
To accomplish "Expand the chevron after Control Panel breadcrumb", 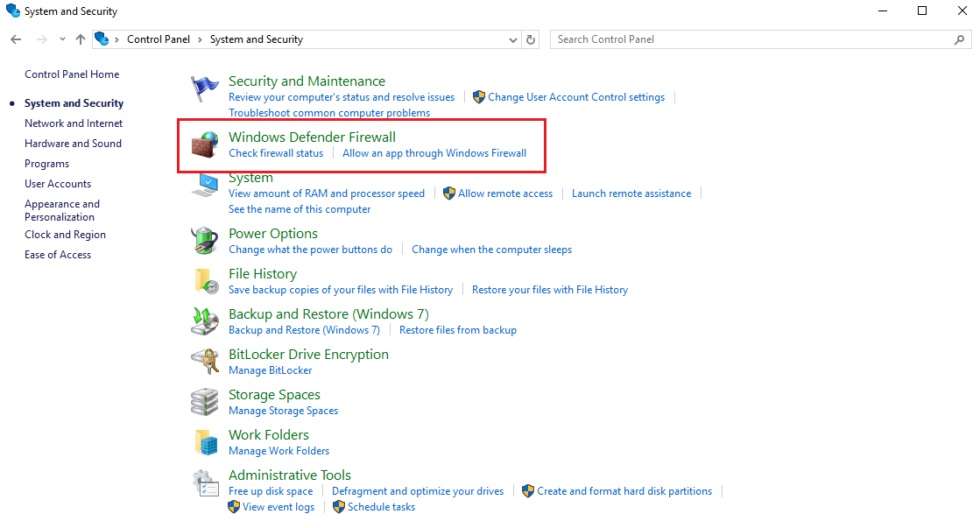I will pyautogui.click(x=202, y=40).
